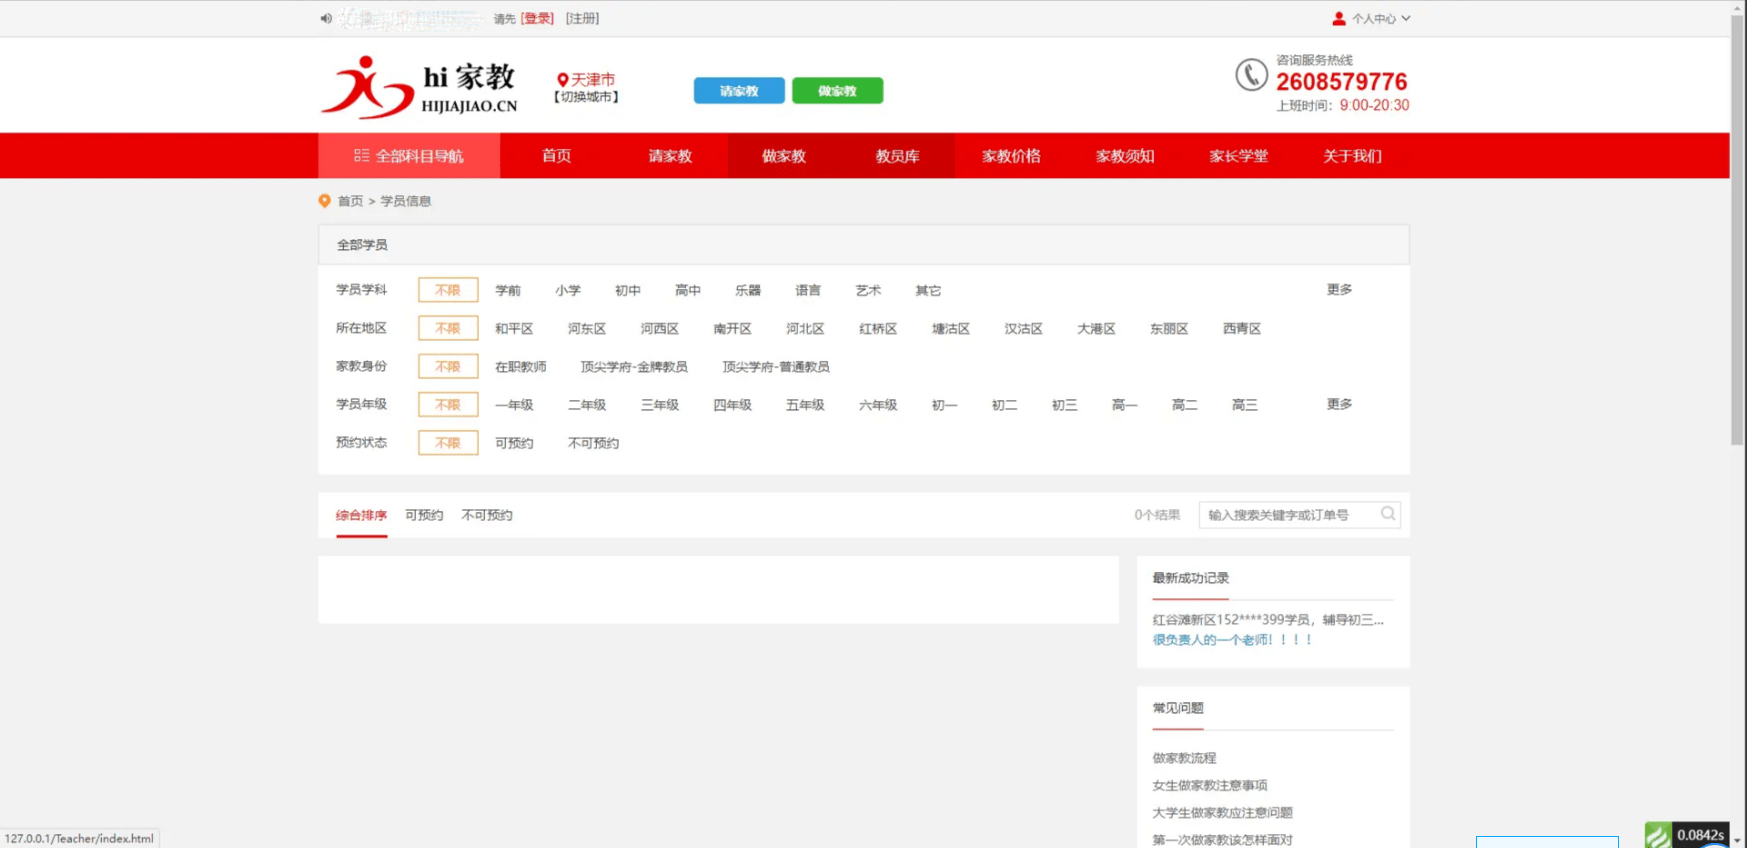Filter subject by 语言
This screenshot has width=1747, height=848.
808,290
